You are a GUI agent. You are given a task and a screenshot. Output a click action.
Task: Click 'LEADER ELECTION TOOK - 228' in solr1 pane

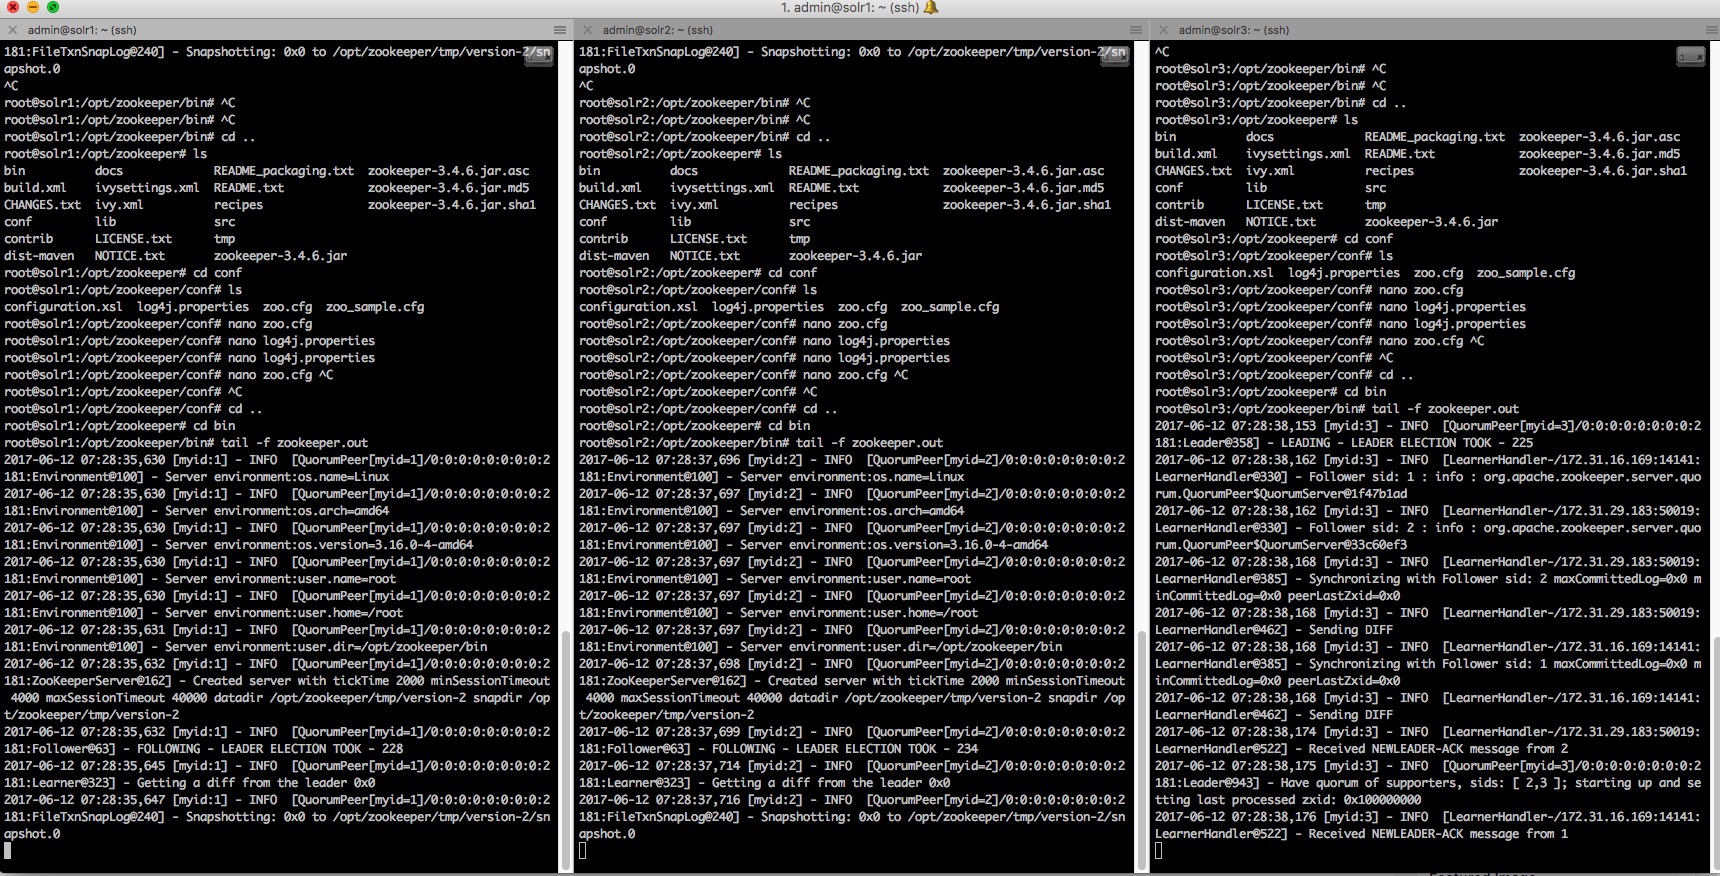point(312,749)
